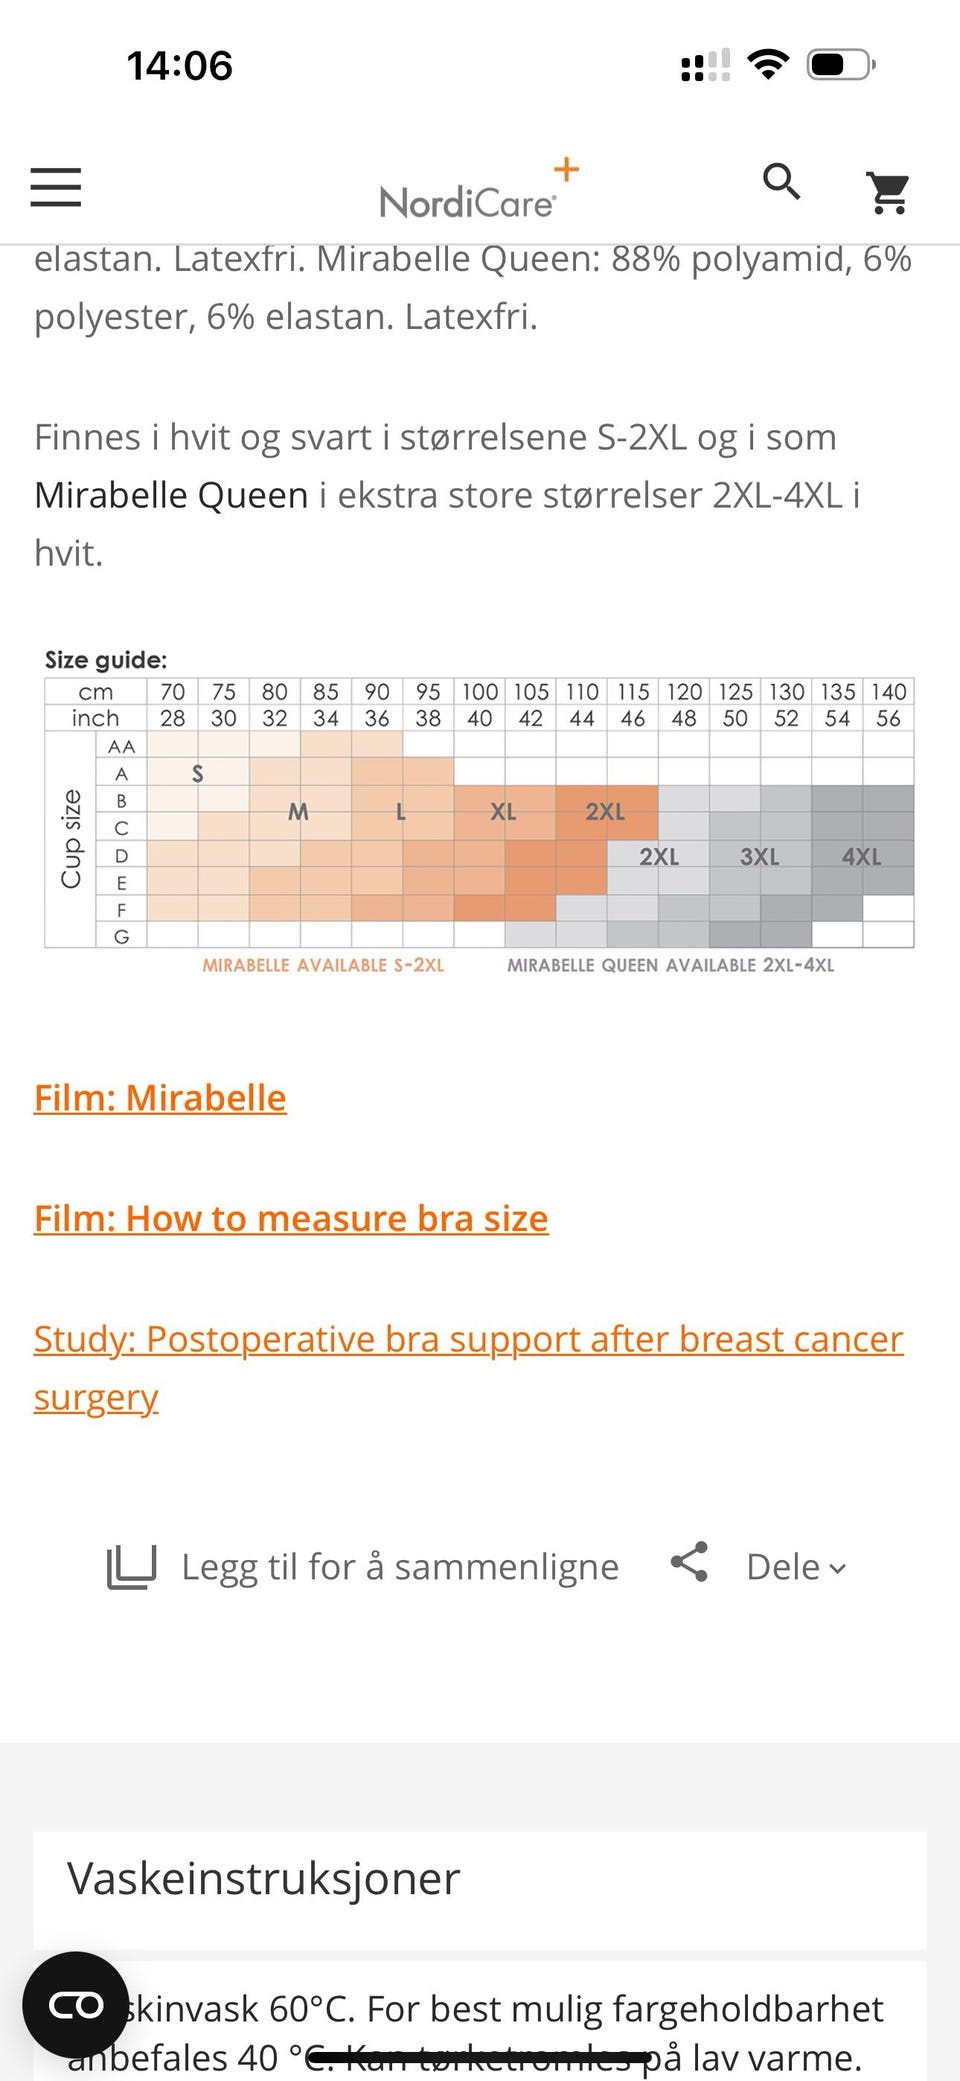Open the Film: Mirabelle link
The image size is (960, 2081).
[x=160, y=1098]
